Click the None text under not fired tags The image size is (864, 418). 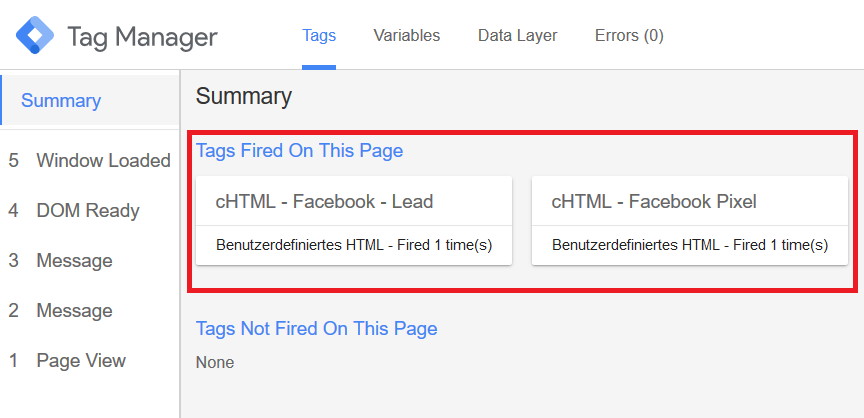point(215,362)
